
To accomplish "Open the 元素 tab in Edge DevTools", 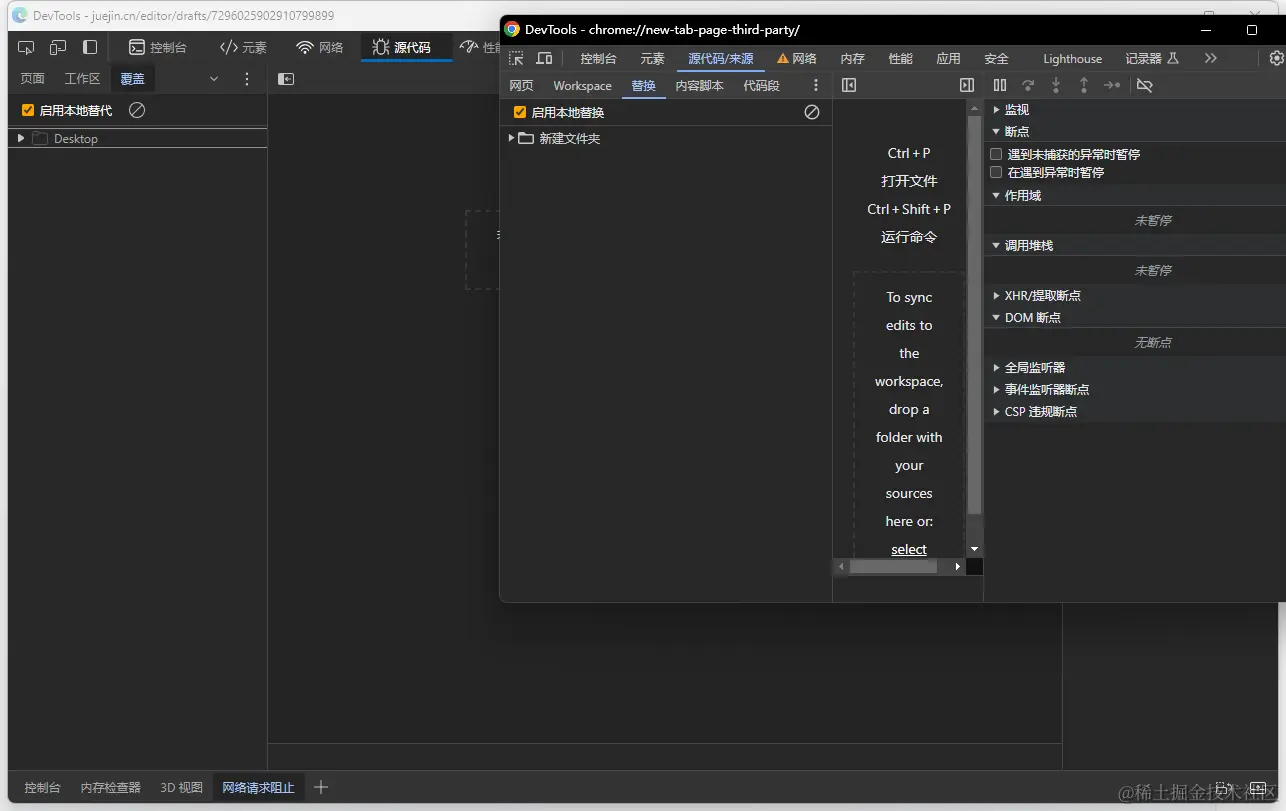I will [243, 47].
